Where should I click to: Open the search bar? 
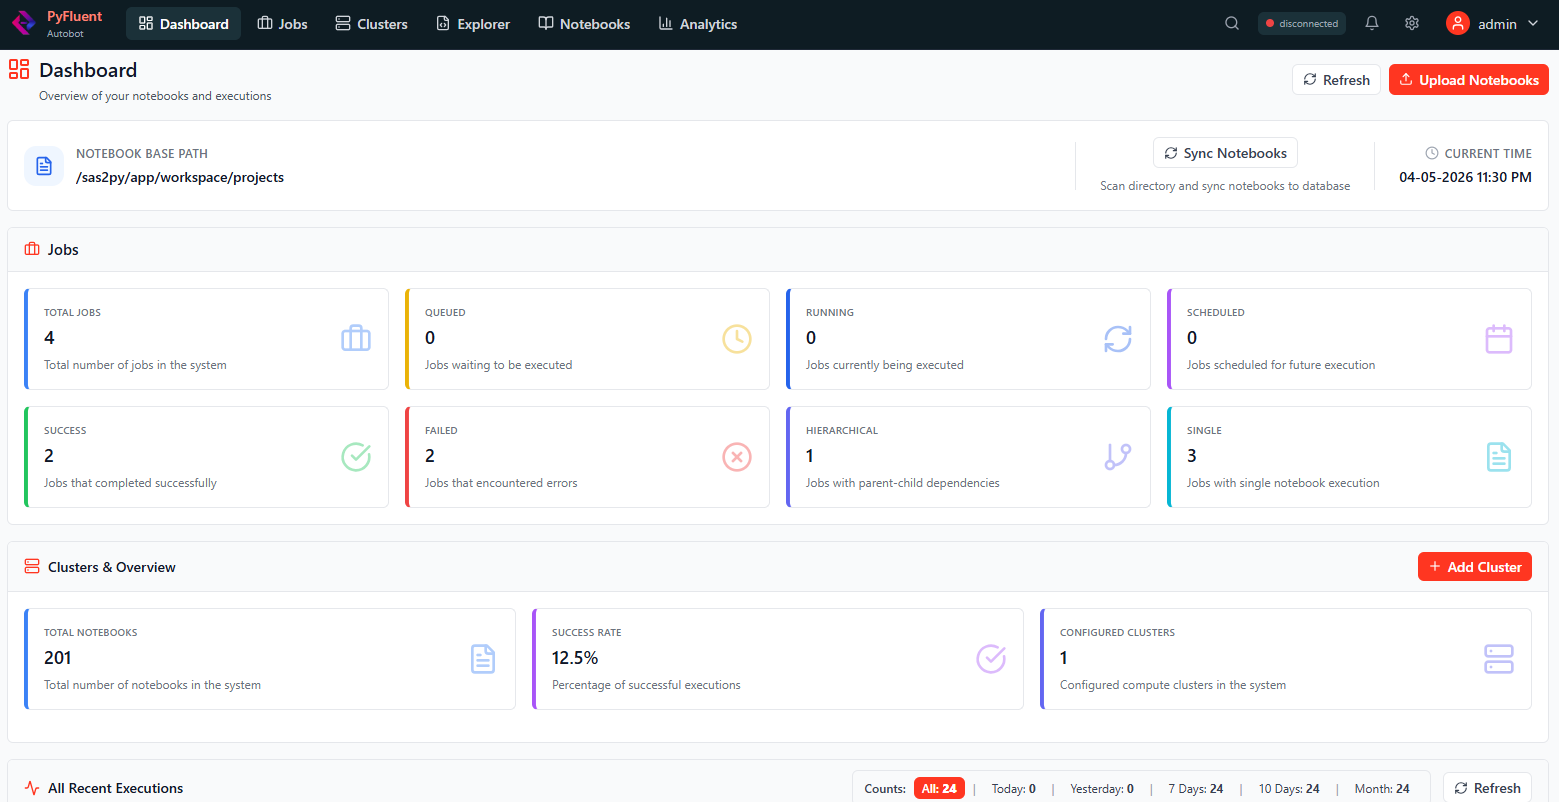coord(1231,22)
